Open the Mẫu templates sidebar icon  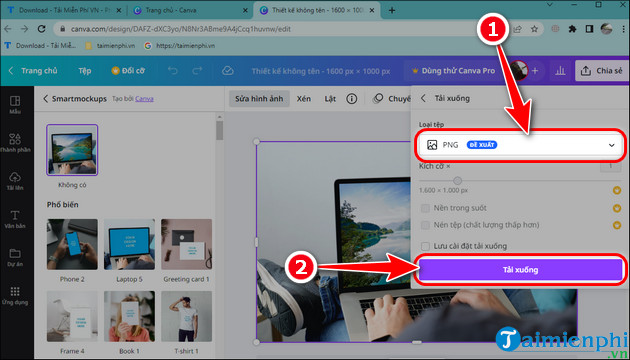pos(15,104)
